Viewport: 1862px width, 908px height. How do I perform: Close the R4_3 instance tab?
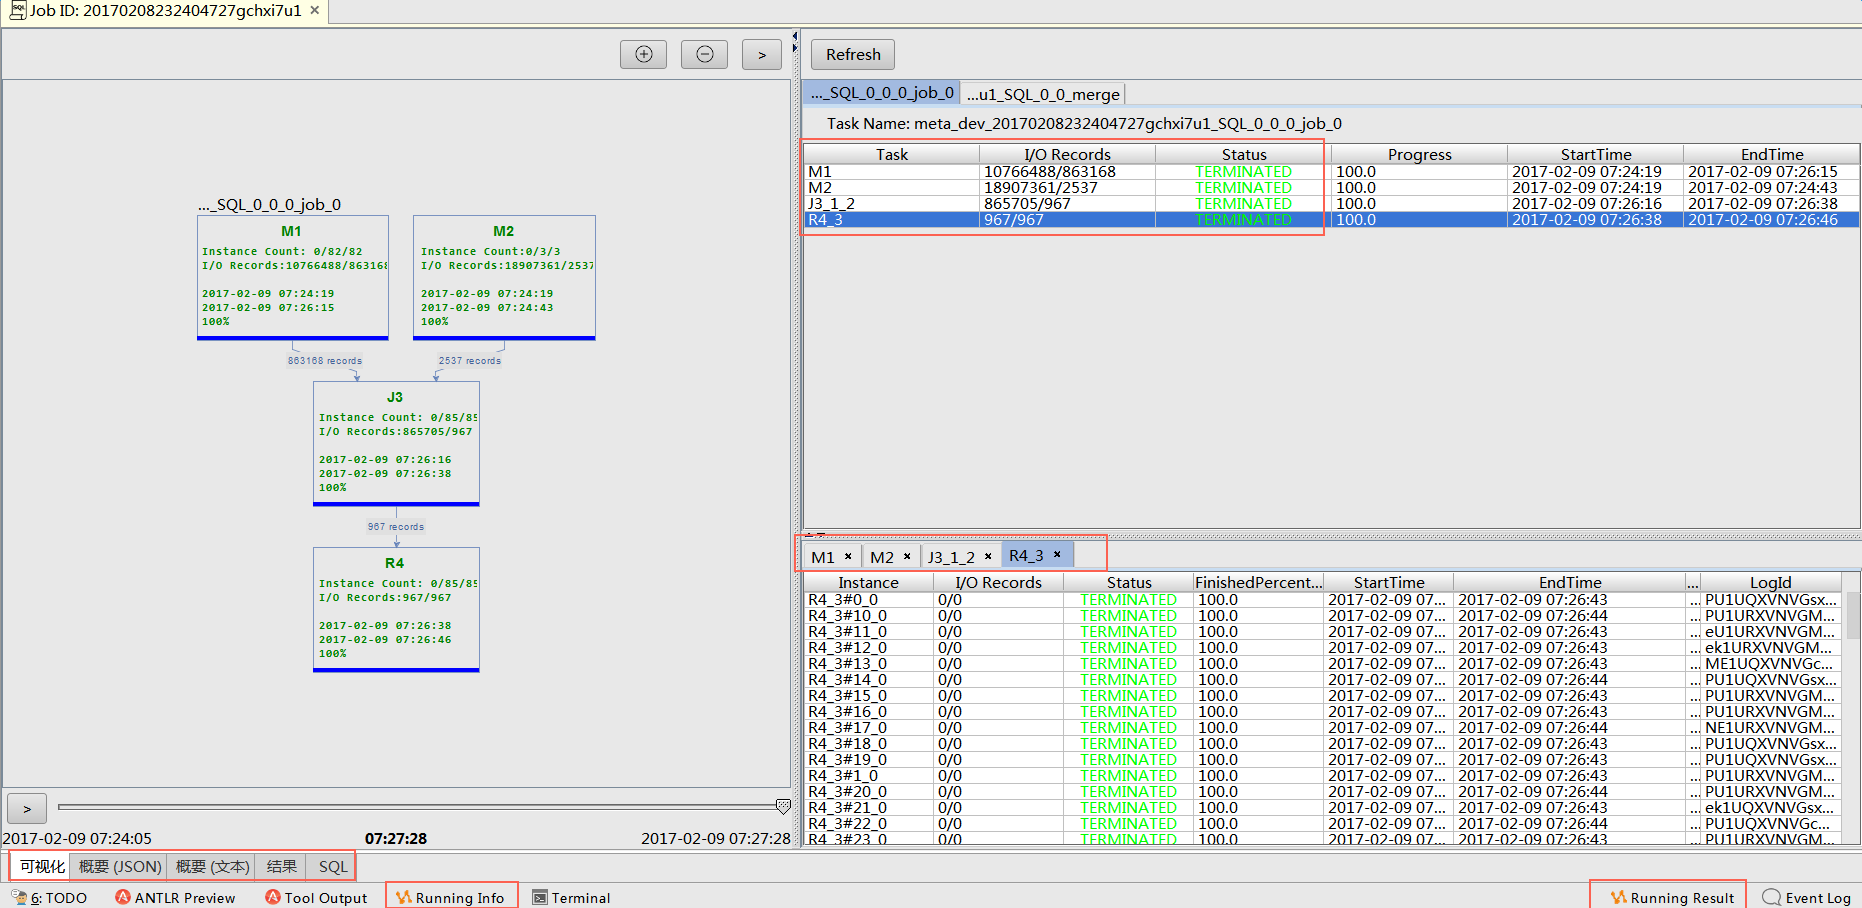tap(1057, 555)
